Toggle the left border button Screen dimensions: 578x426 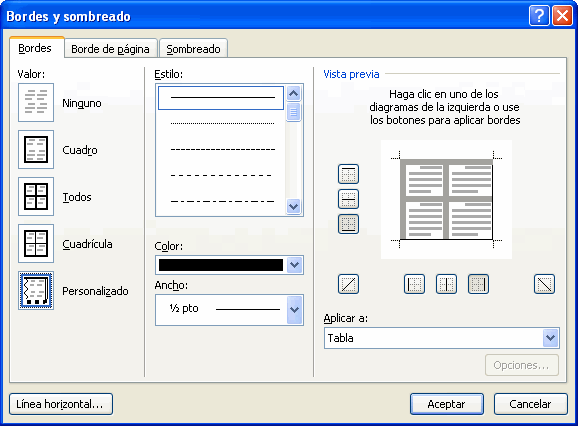[414, 284]
